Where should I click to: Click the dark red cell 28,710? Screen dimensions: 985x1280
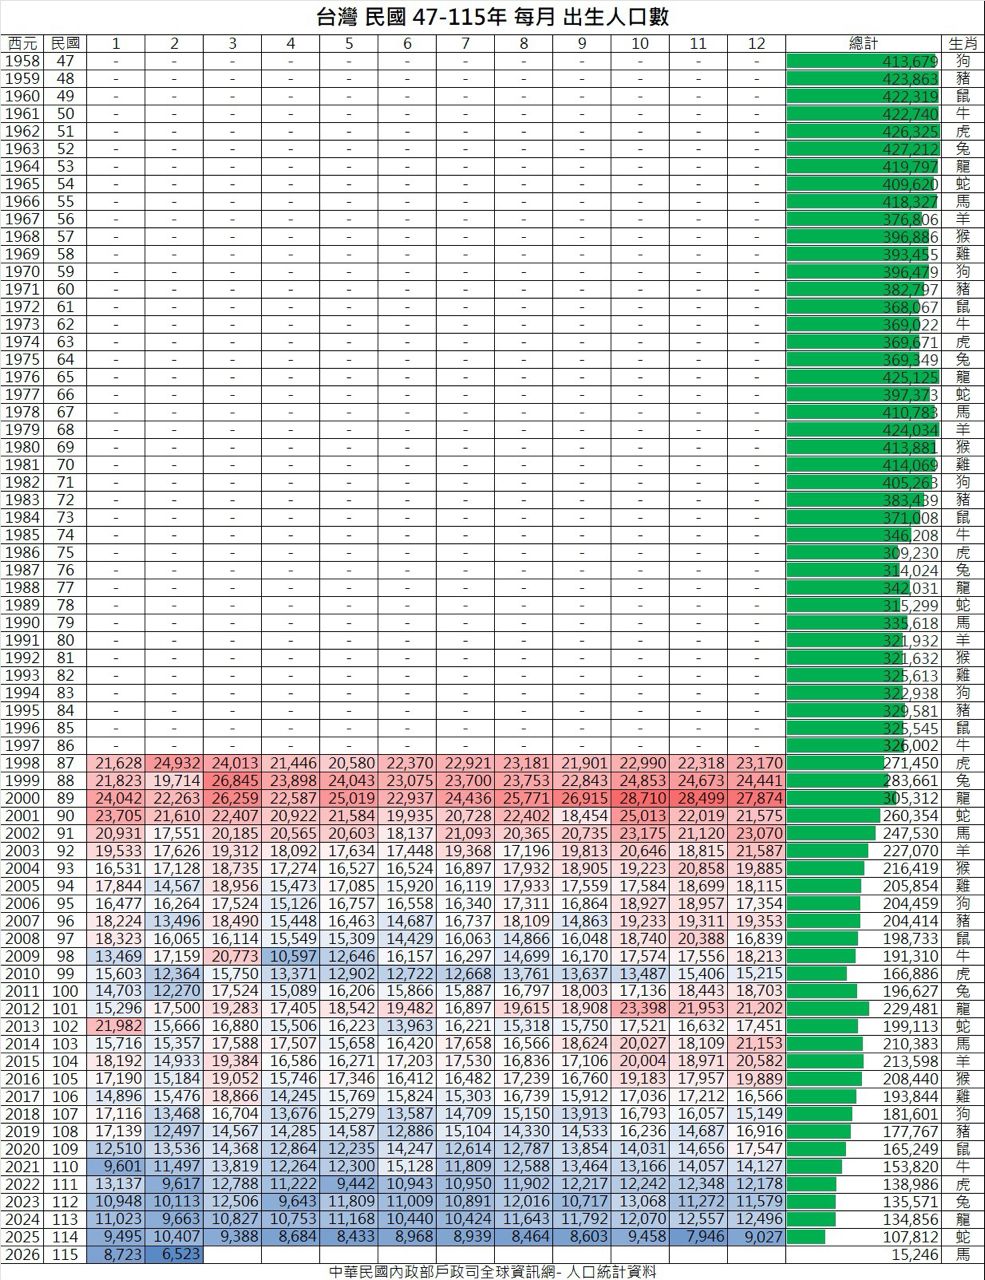point(640,798)
